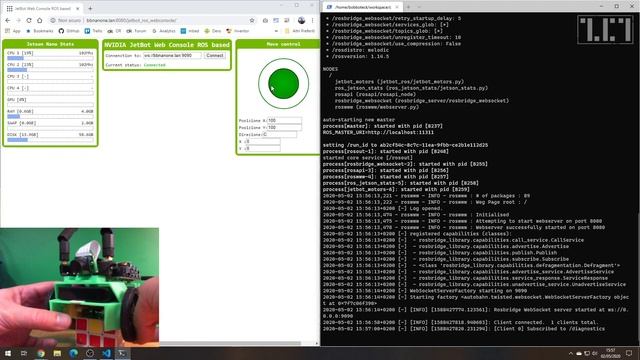
Task: Open the terminal tab dropdown arrow
Action: pos(419,7)
